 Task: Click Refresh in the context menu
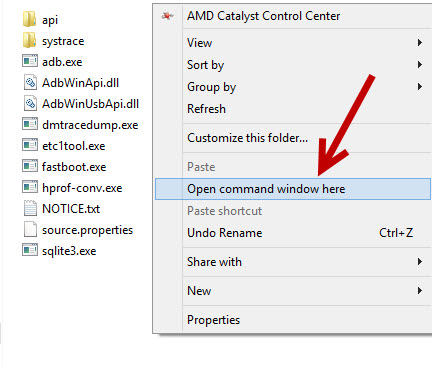click(206, 109)
